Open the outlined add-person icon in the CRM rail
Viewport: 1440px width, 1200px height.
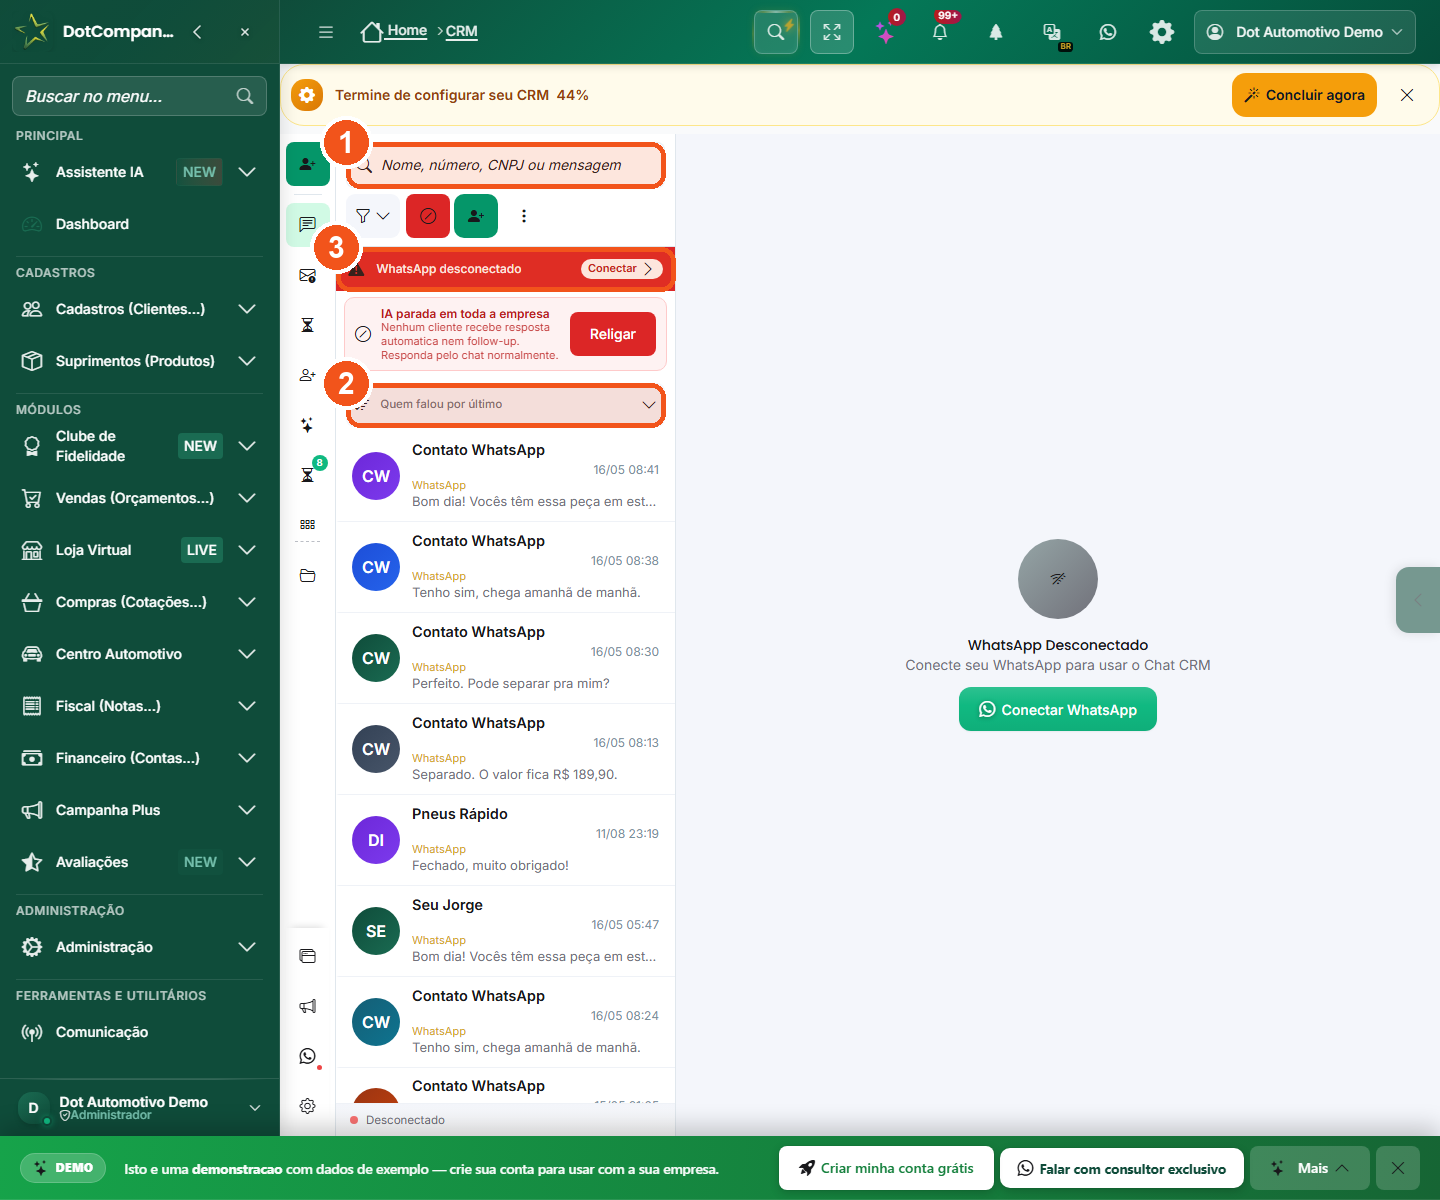pyautogui.click(x=307, y=375)
